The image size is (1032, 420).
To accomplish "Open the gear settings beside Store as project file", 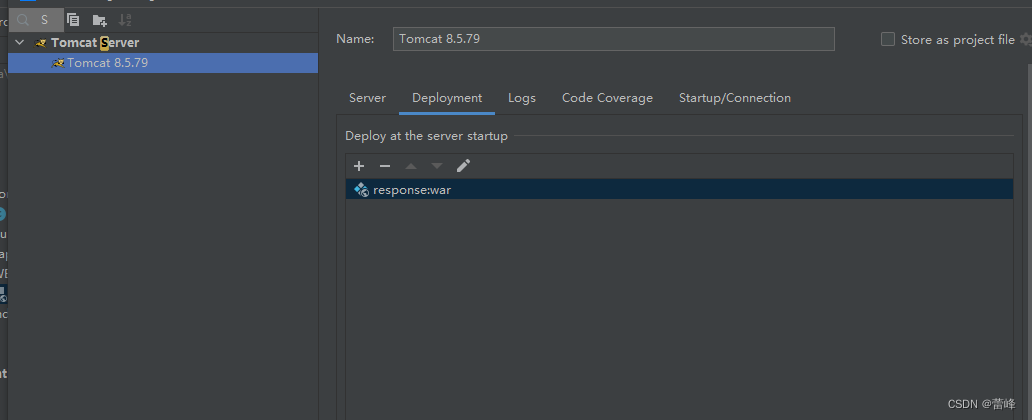I will [1025, 39].
